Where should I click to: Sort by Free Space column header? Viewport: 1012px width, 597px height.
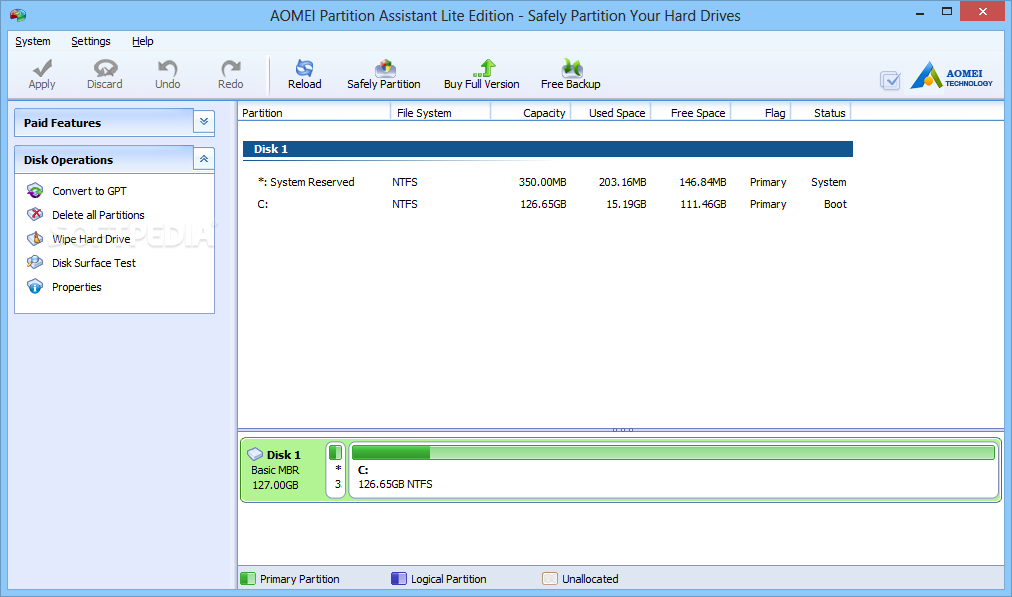(x=691, y=112)
